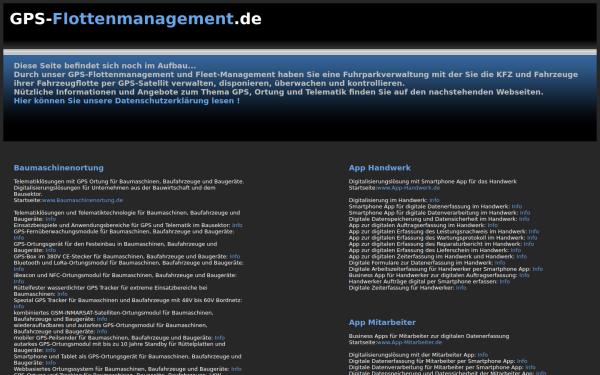Open Info for Digitale Datenverarbeitung für Mitarbeiter
Viewport: 600px width, 375px height.
(x=530, y=367)
